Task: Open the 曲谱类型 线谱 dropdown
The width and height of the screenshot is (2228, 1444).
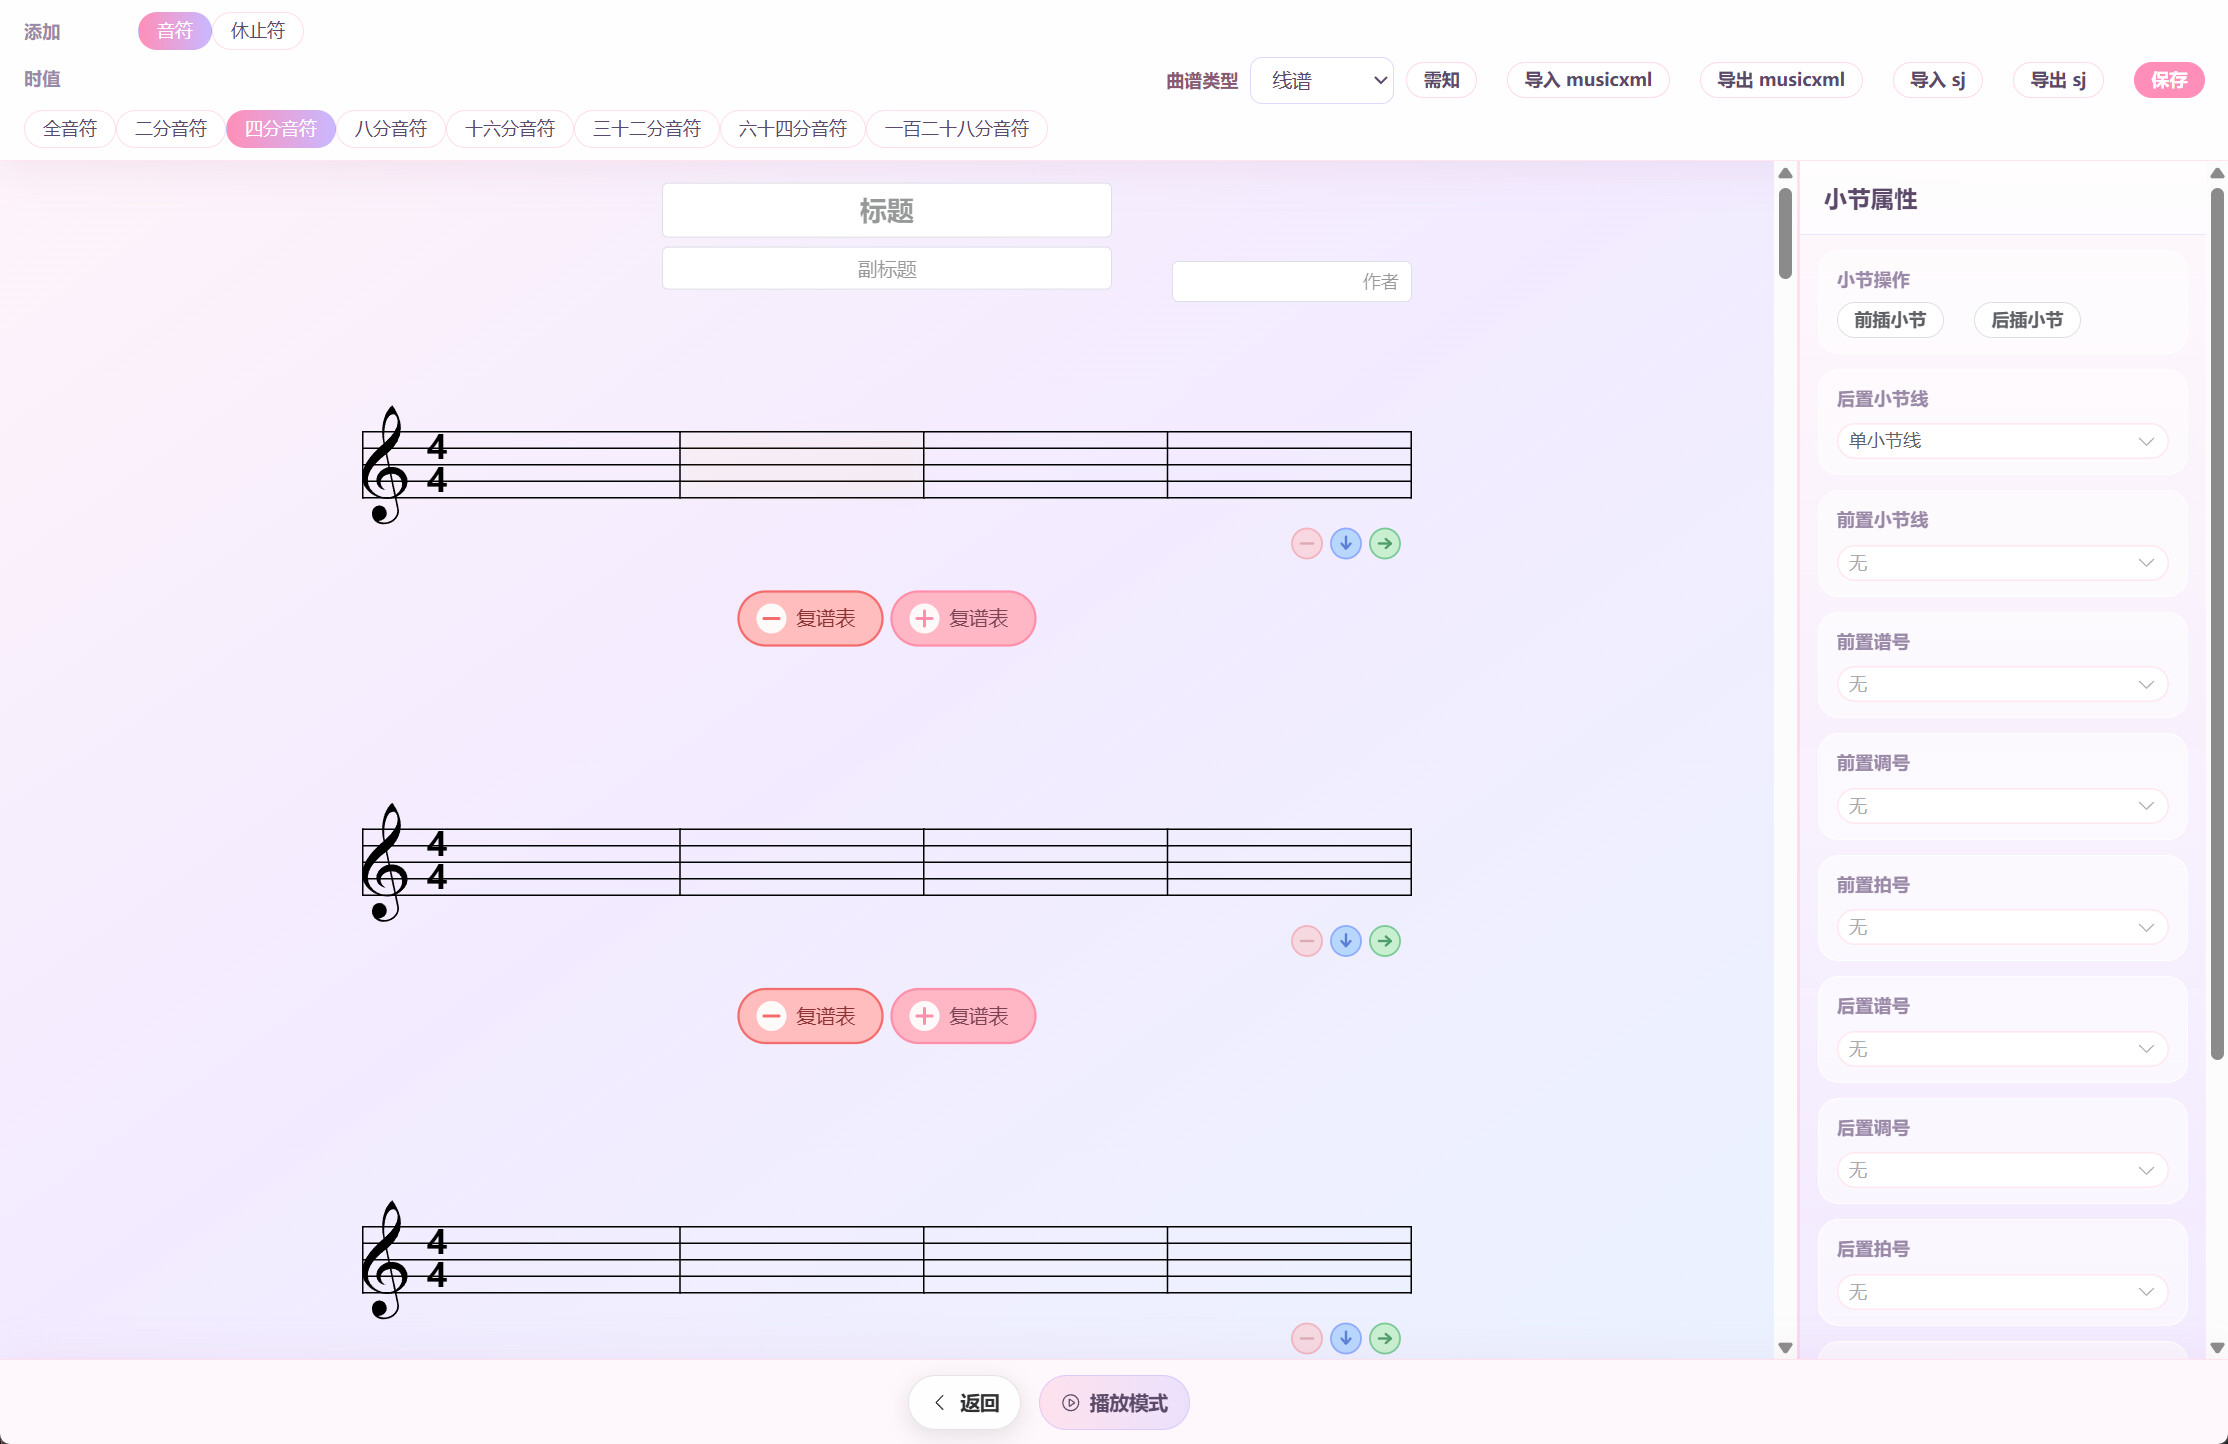Action: [x=1321, y=80]
